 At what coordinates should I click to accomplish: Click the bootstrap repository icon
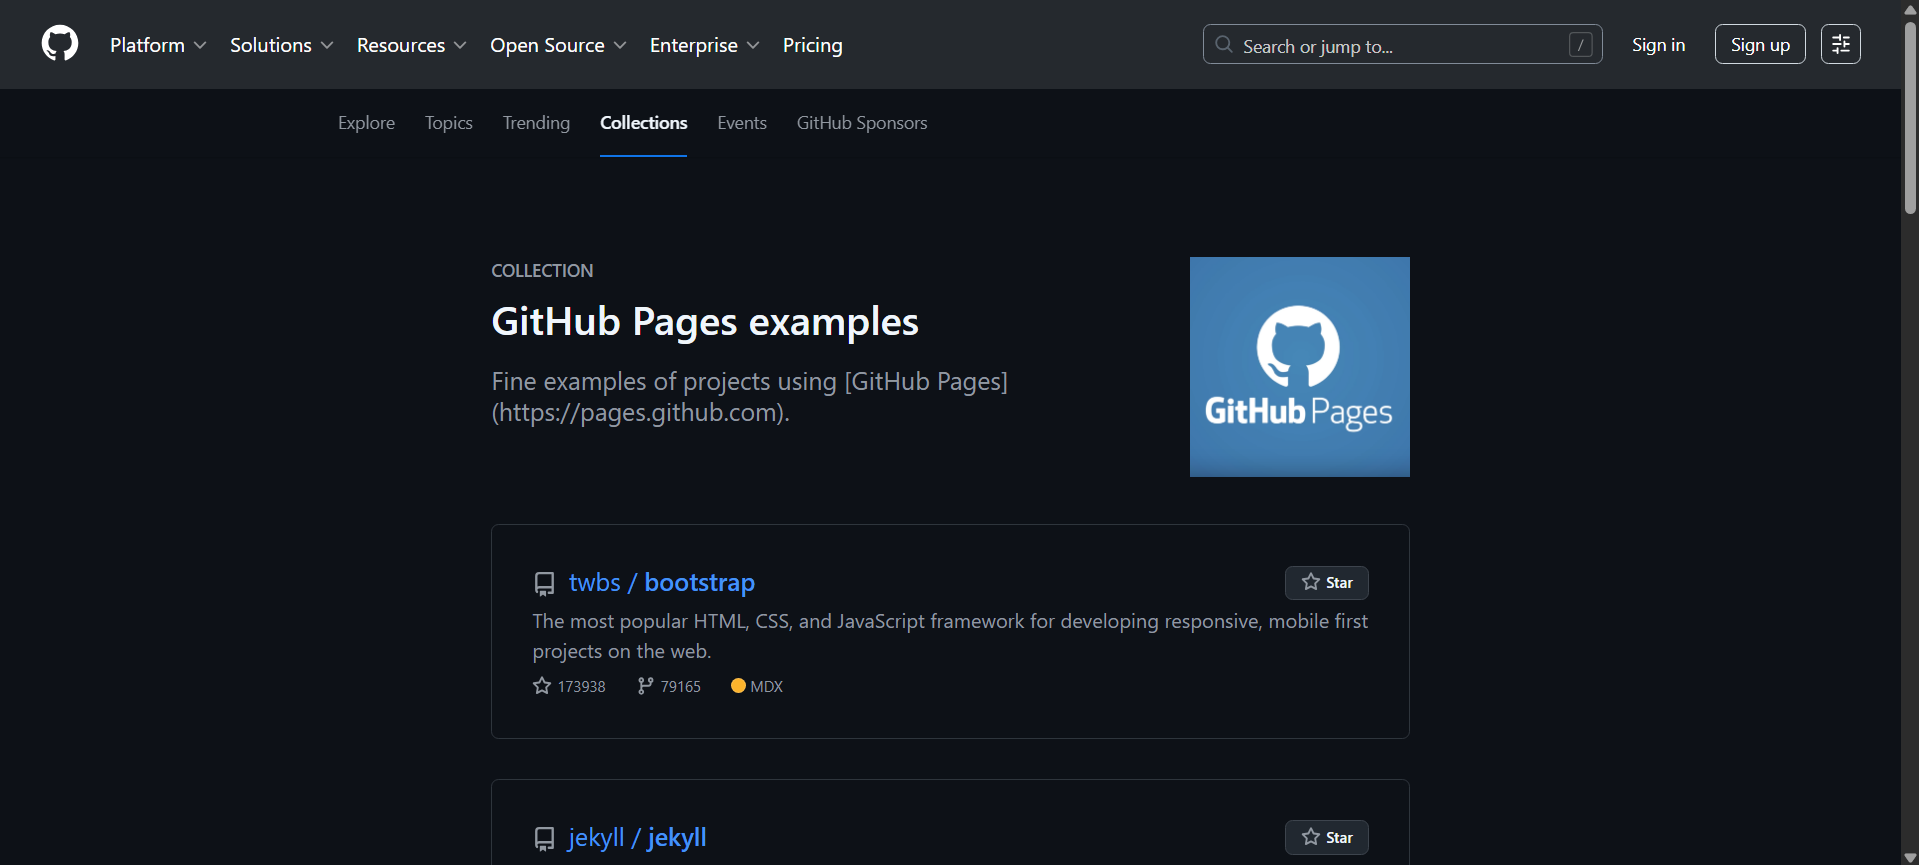(544, 583)
